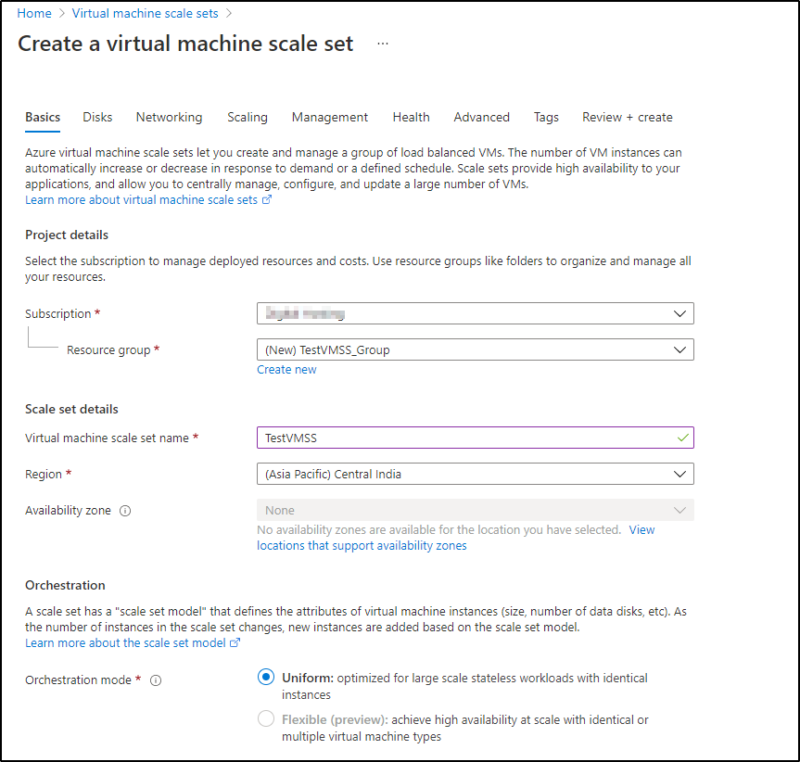Click Create new under Resource group
The width and height of the screenshot is (800, 762).
point(287,369)
